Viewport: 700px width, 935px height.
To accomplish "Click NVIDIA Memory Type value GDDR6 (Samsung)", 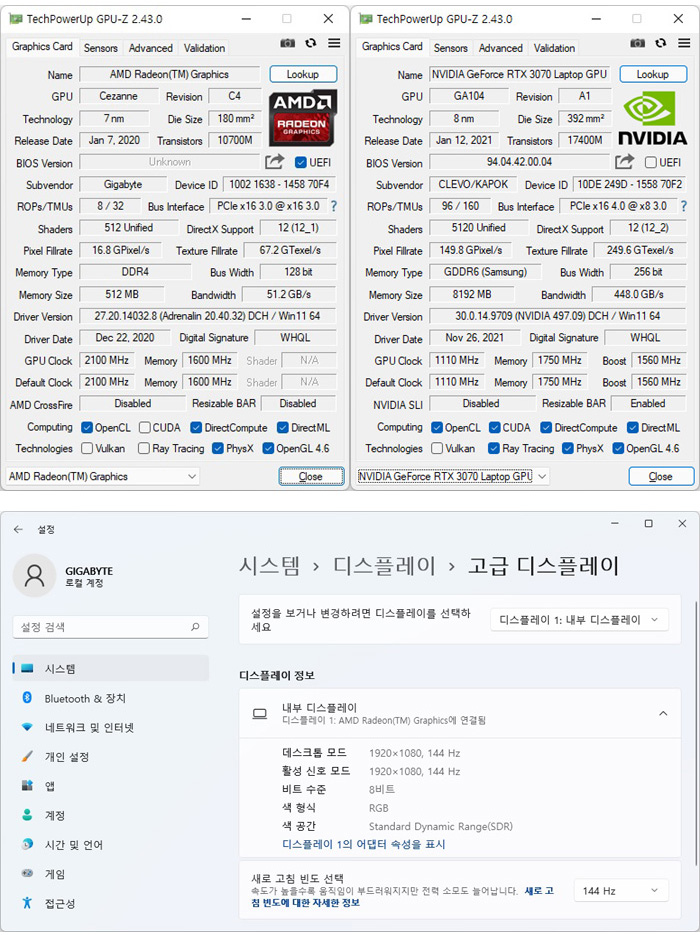I will pos(485,272).
